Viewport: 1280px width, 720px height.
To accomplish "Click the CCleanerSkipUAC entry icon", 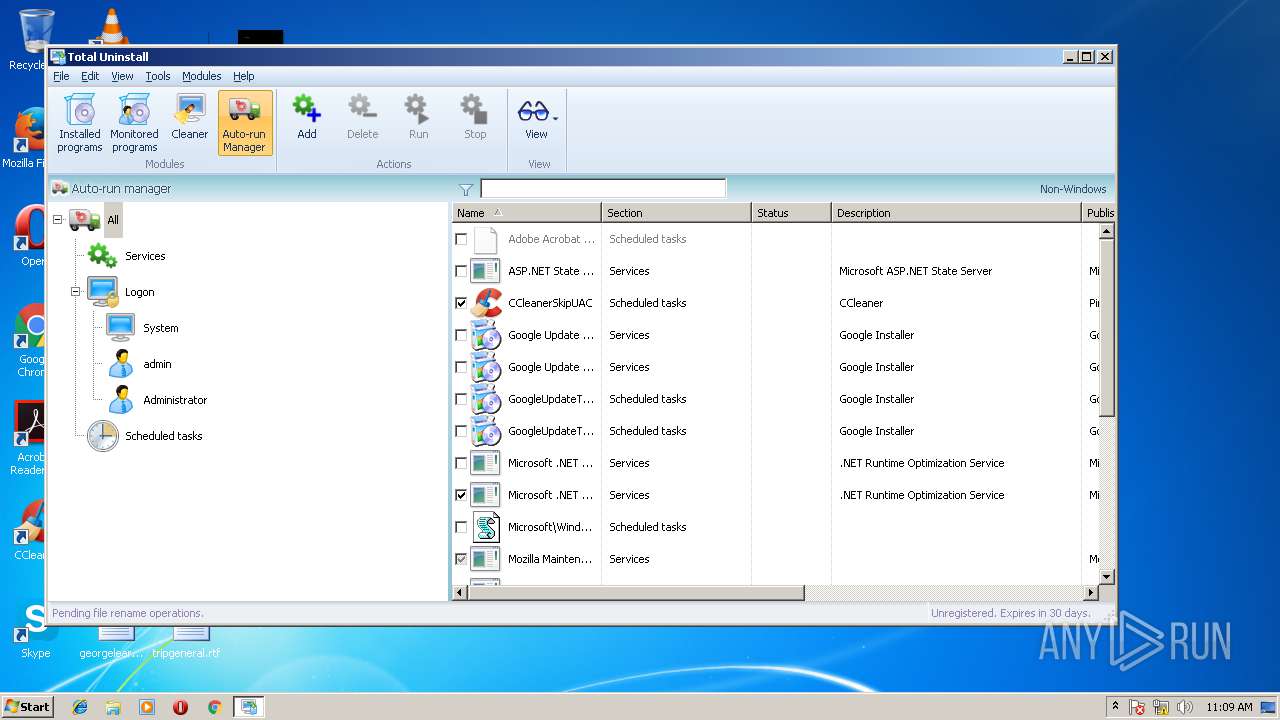I will [486, 303].
